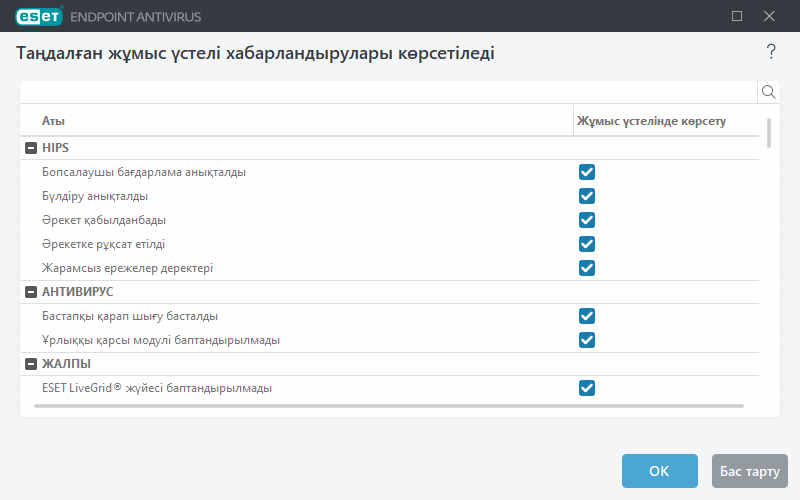Toggle 'Әрекетке рұқсат етілді' checkbox
The height and width of the screenshot is (500, 800).
[587, 244]
